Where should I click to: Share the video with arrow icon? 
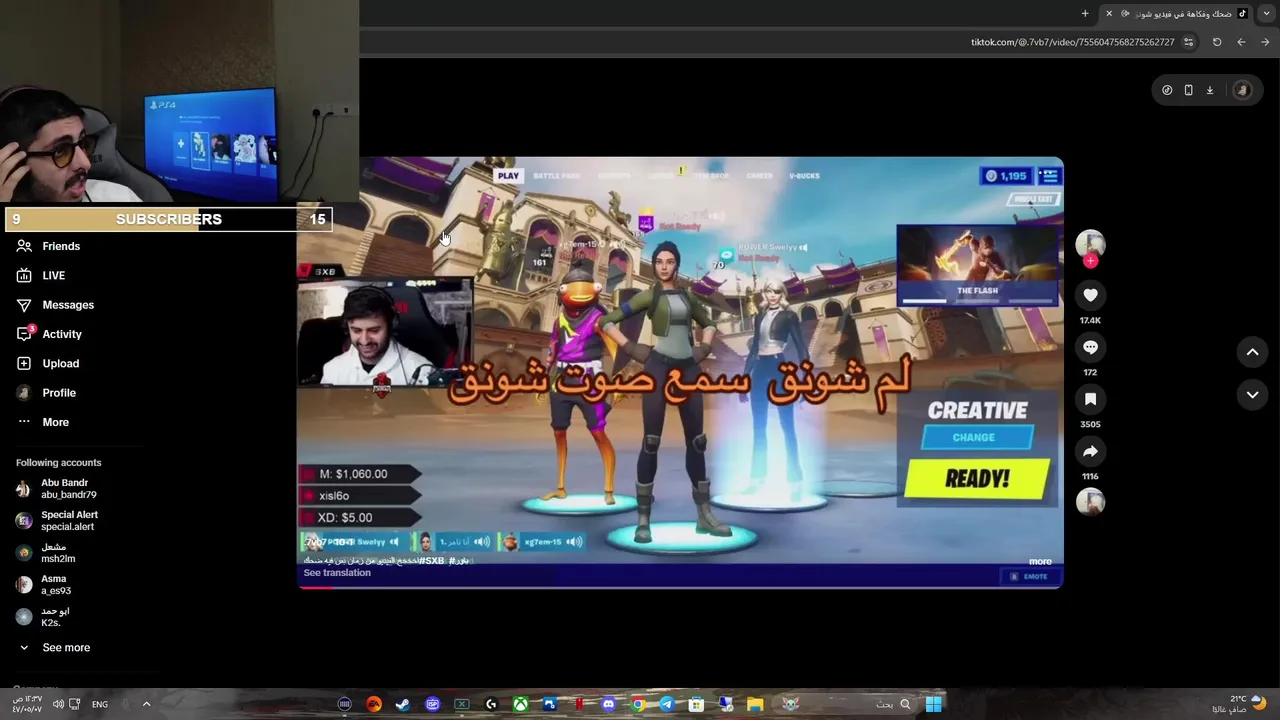tap(1090, 451)
